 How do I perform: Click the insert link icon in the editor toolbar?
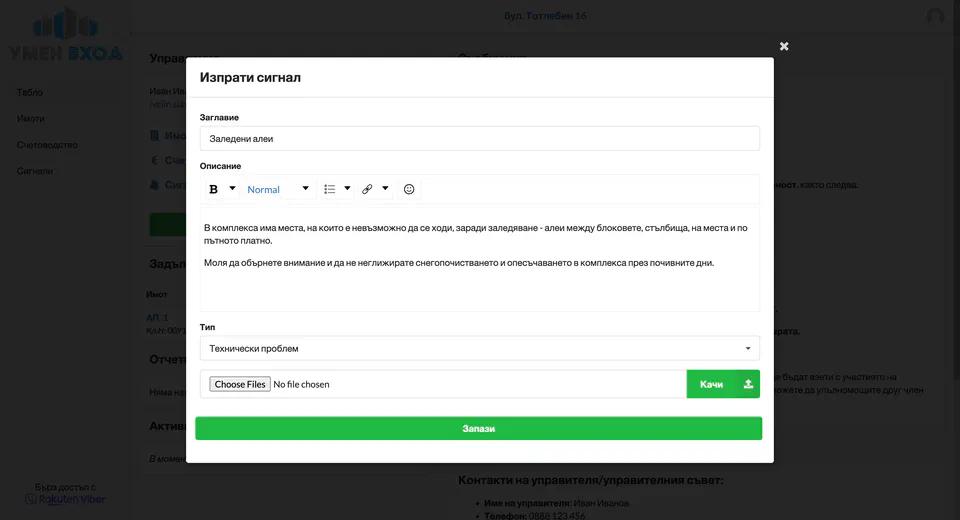[367, 189]
